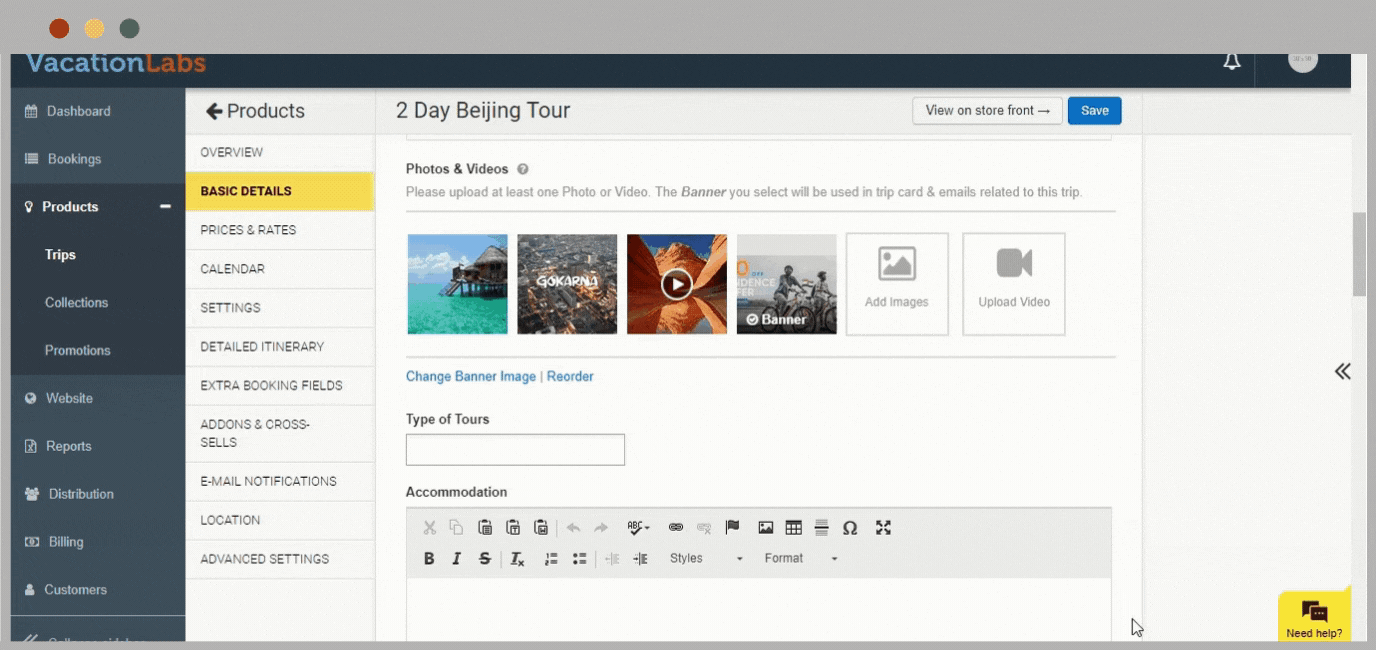1376x650 pixels.
Task: Insert a link in the editor
Action: tap(676, 528)
